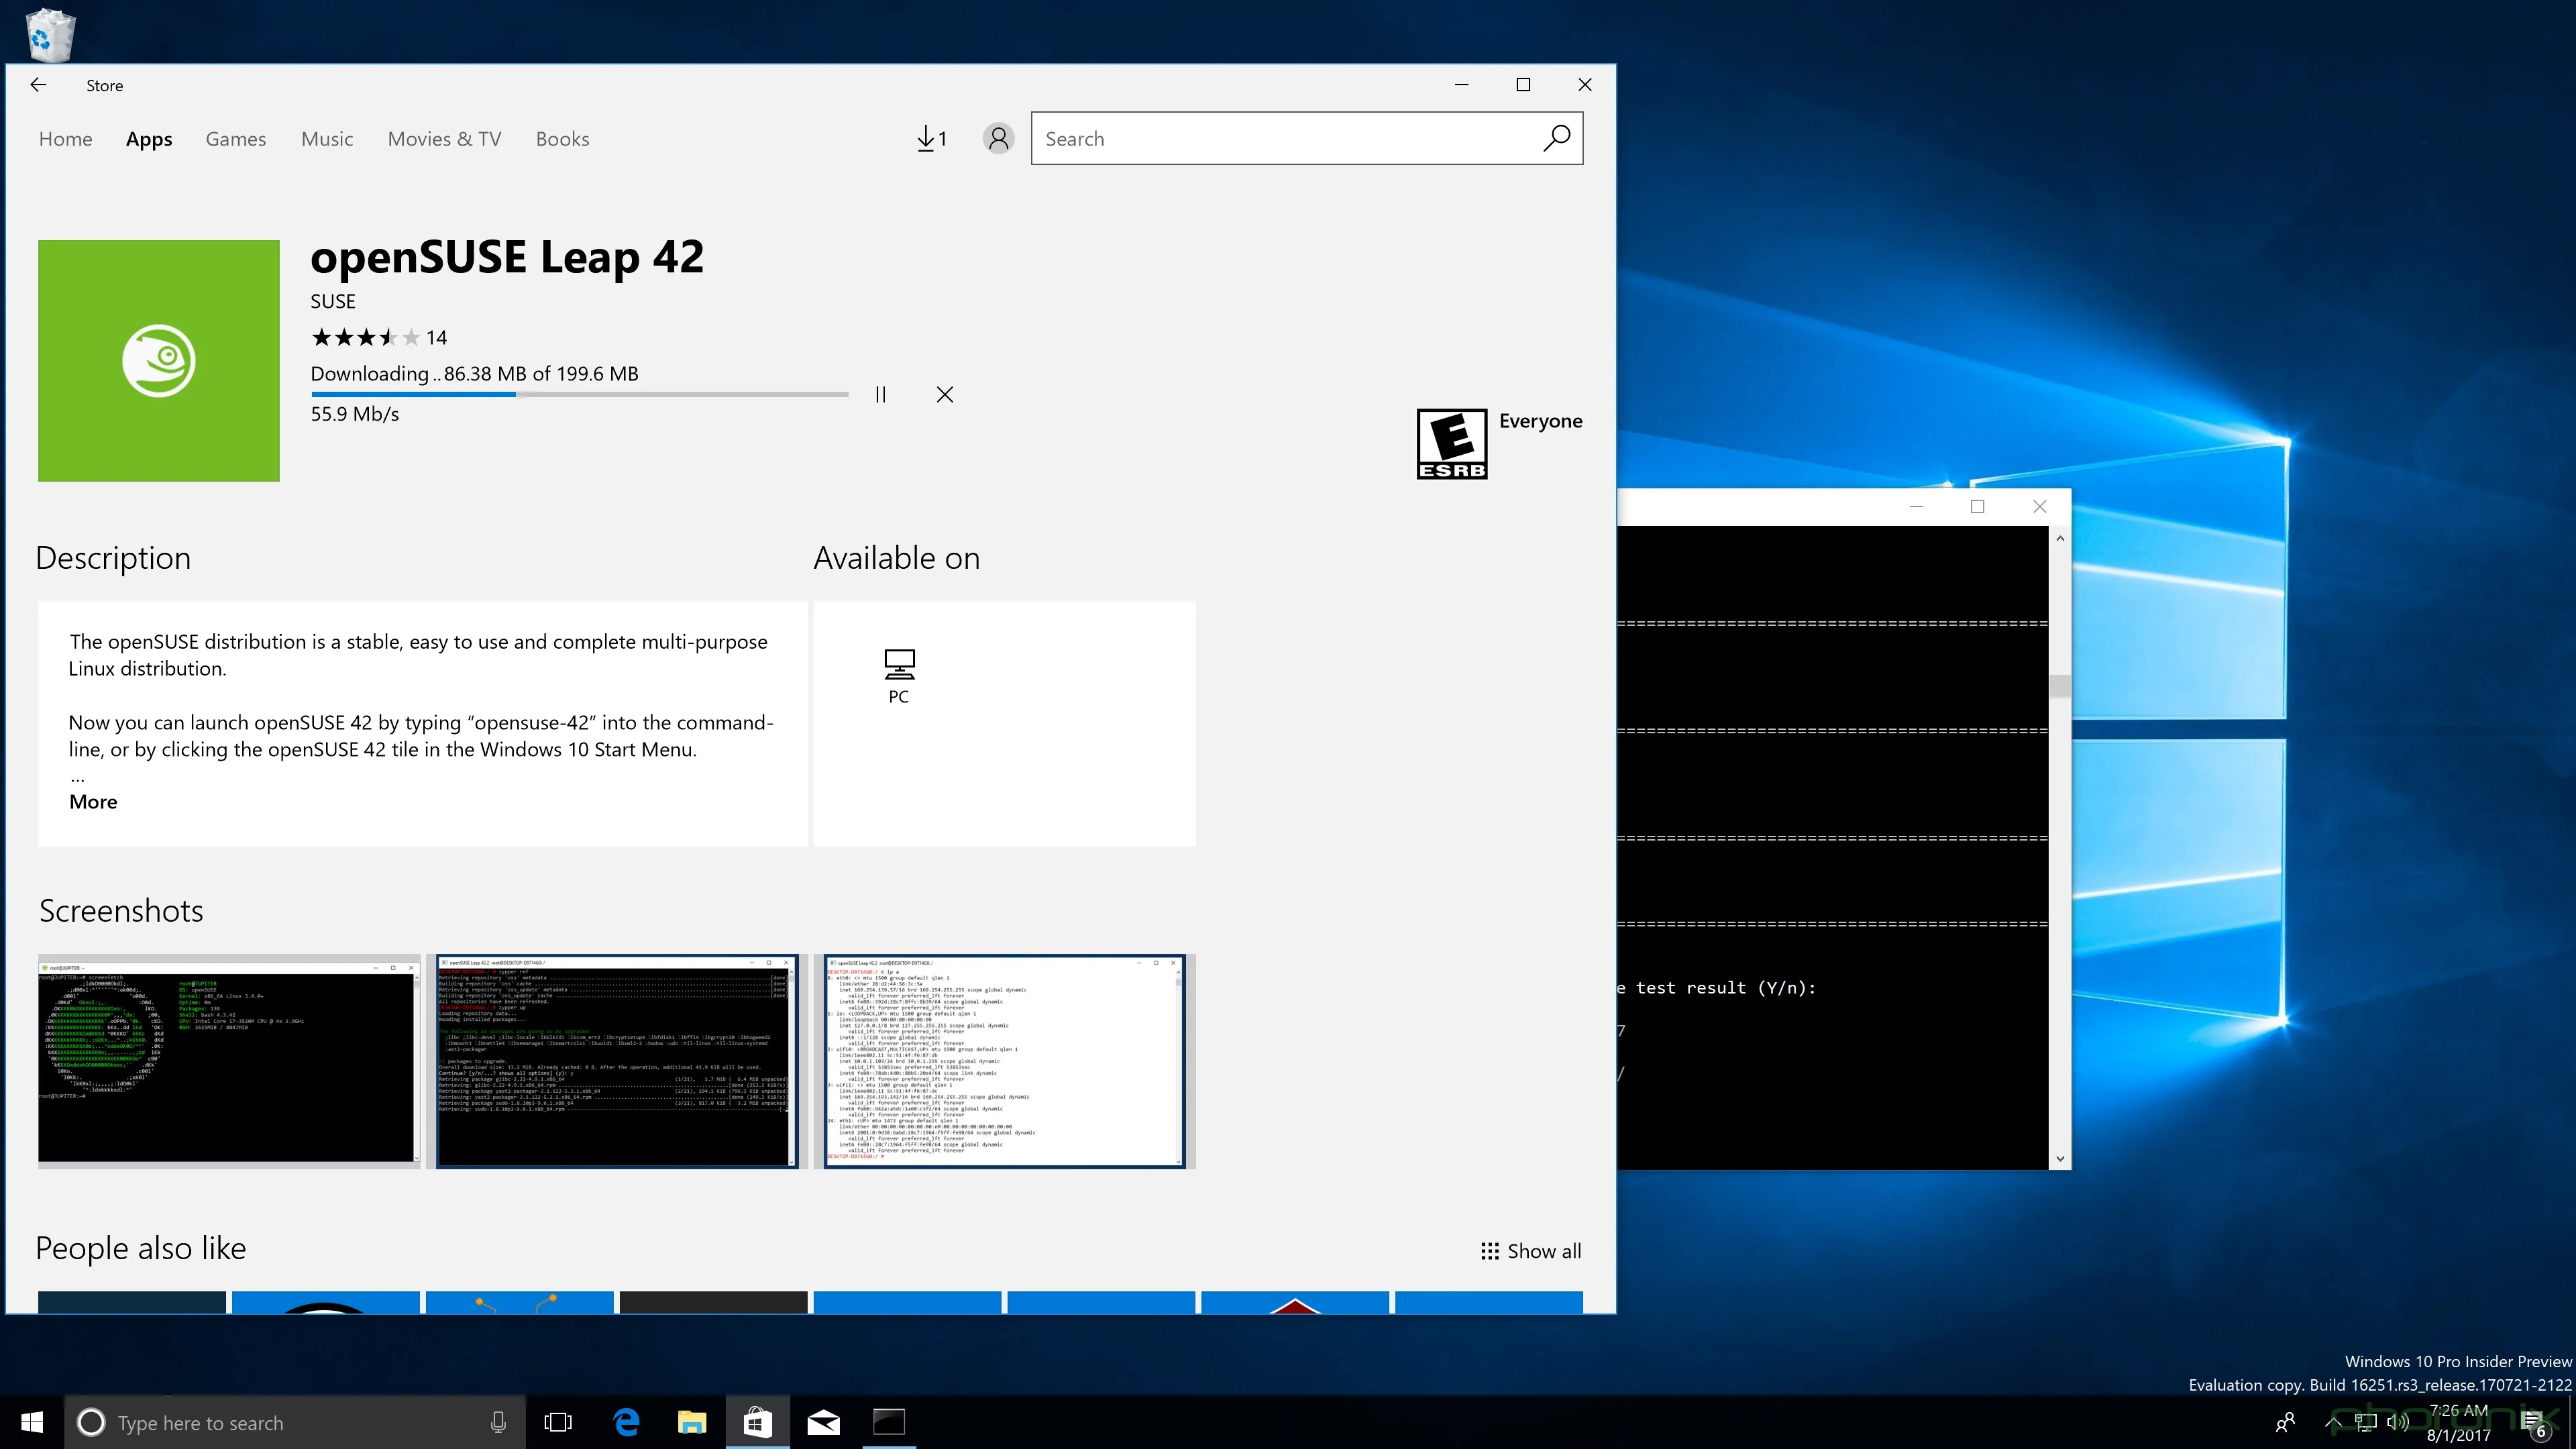Click the SUSE publisher name
2576x1449 pixels.
tap(333, 301)
